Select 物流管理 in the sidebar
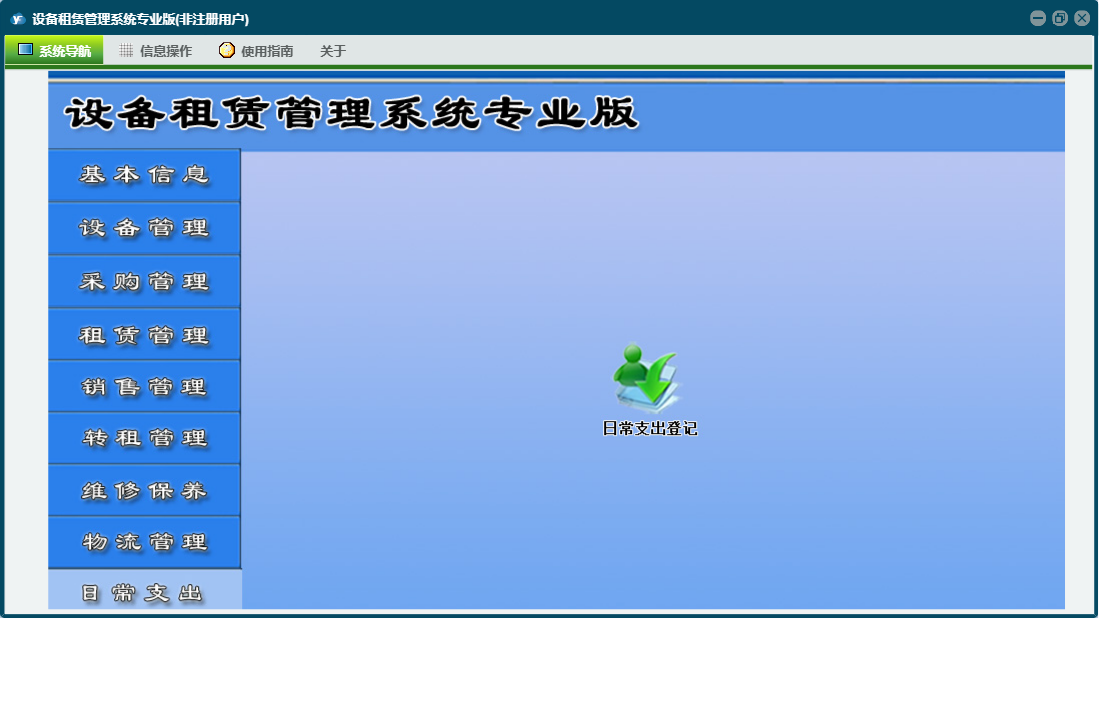The width and height of the screenshot is (1099, 723). (144, 542)
